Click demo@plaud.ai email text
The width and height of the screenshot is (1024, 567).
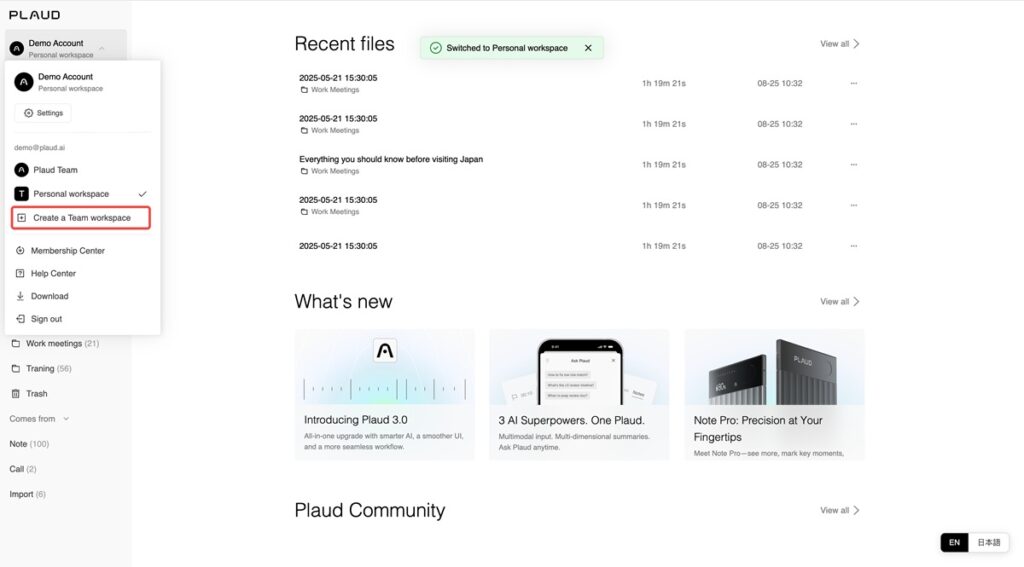[39, 148]
